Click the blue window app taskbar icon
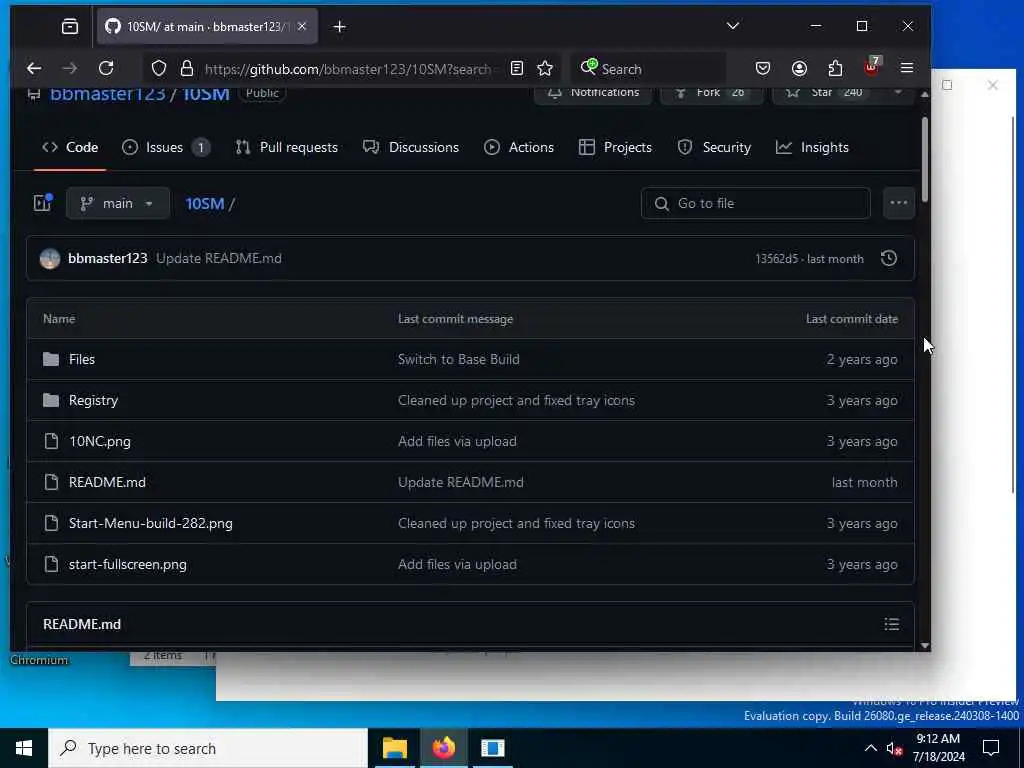This screenshot has width=1024, height=768. (492, 748)
